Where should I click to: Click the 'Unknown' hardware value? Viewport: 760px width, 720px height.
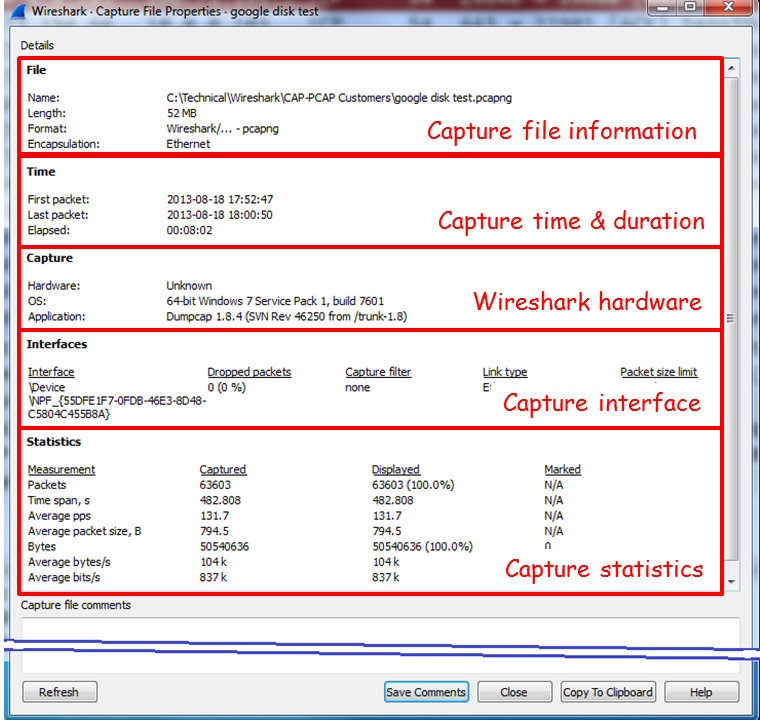tap(189, 286)
